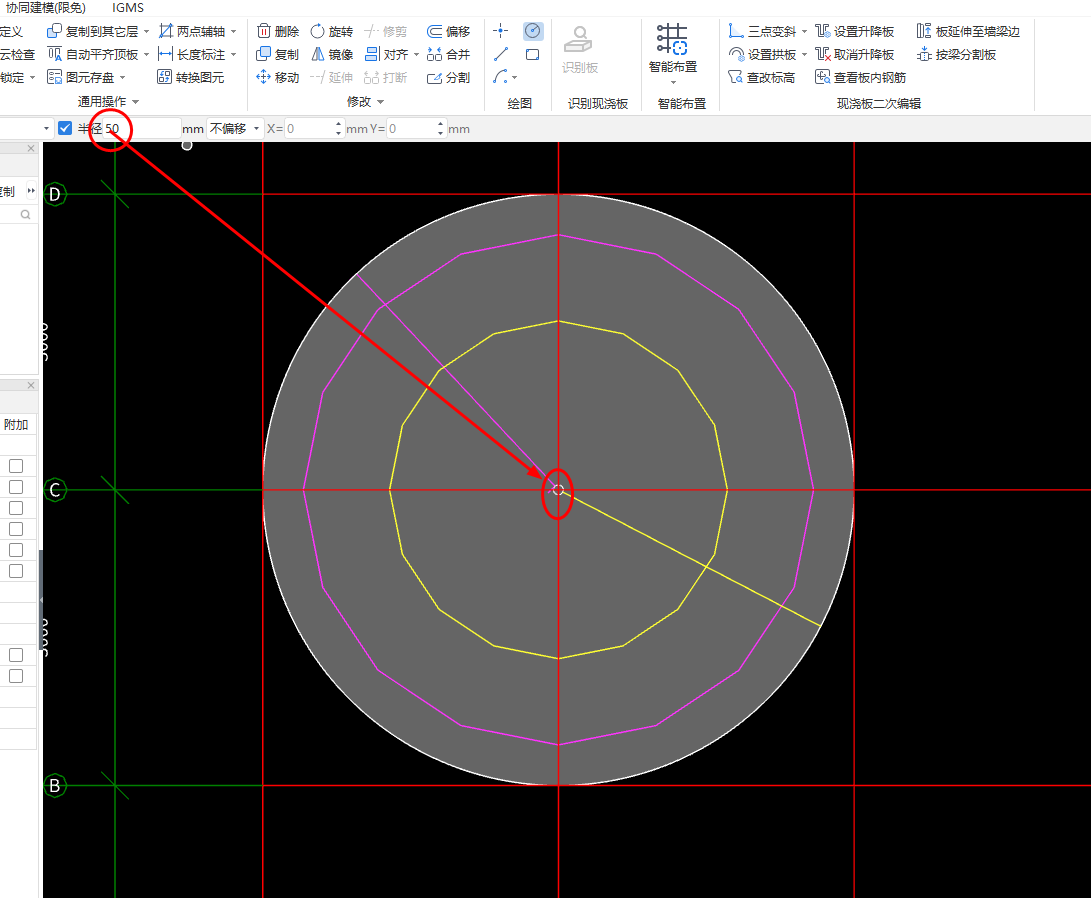
Task: Click the 分割 (split) tool
Action: click(x=449, y=77)
